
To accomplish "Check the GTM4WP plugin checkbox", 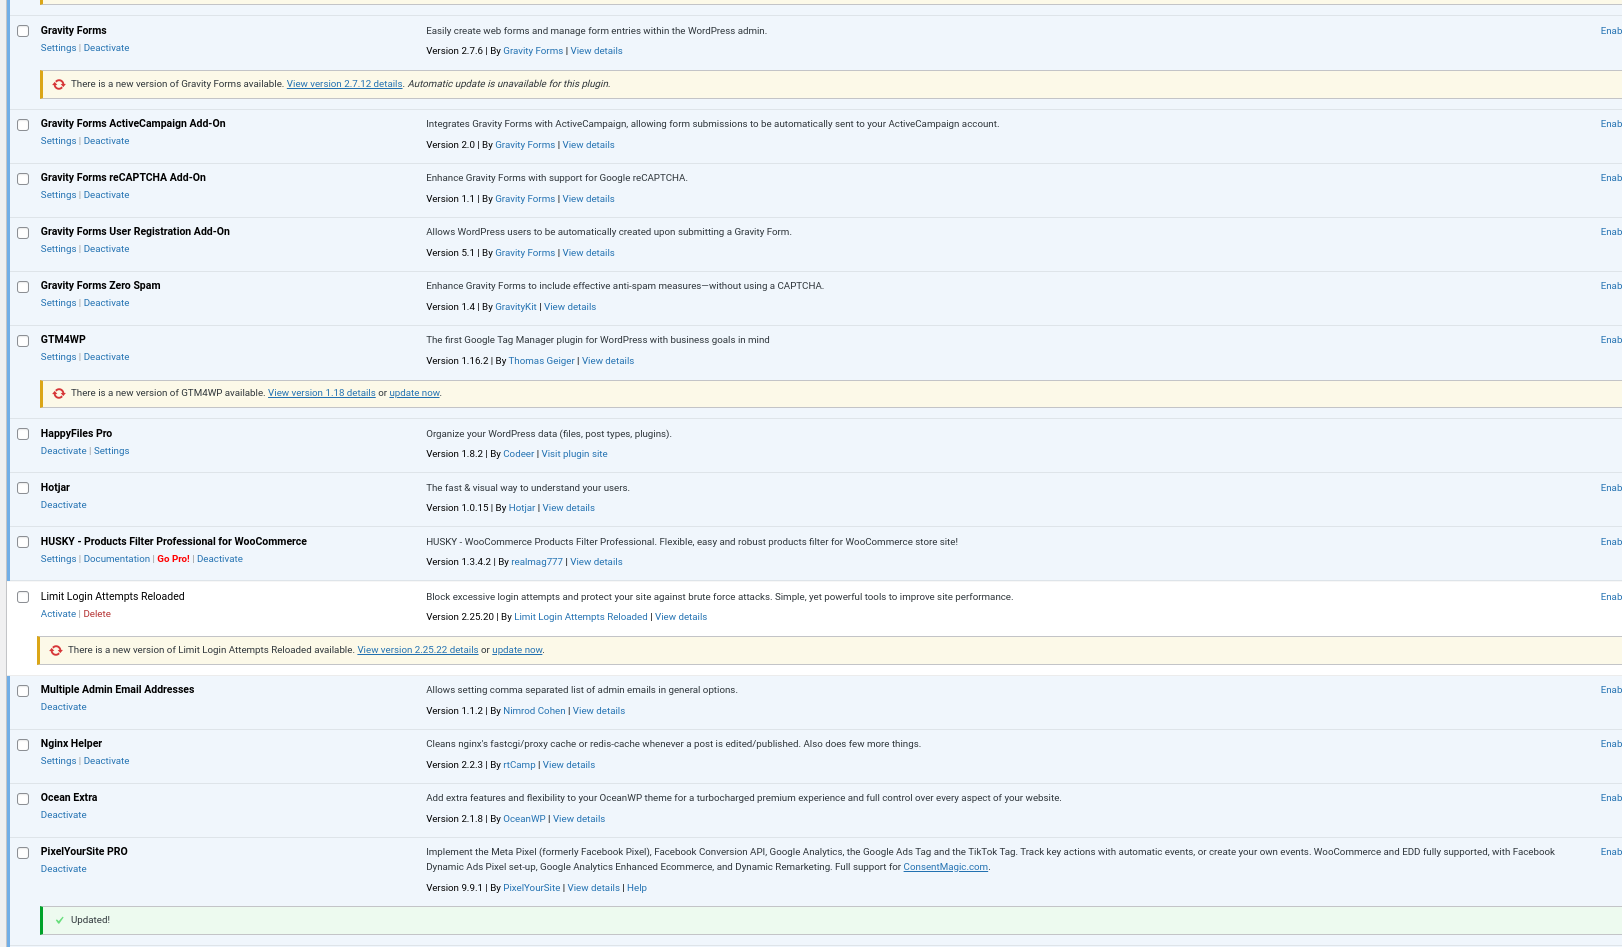I will pyautogui.click(x=23, y=341).
